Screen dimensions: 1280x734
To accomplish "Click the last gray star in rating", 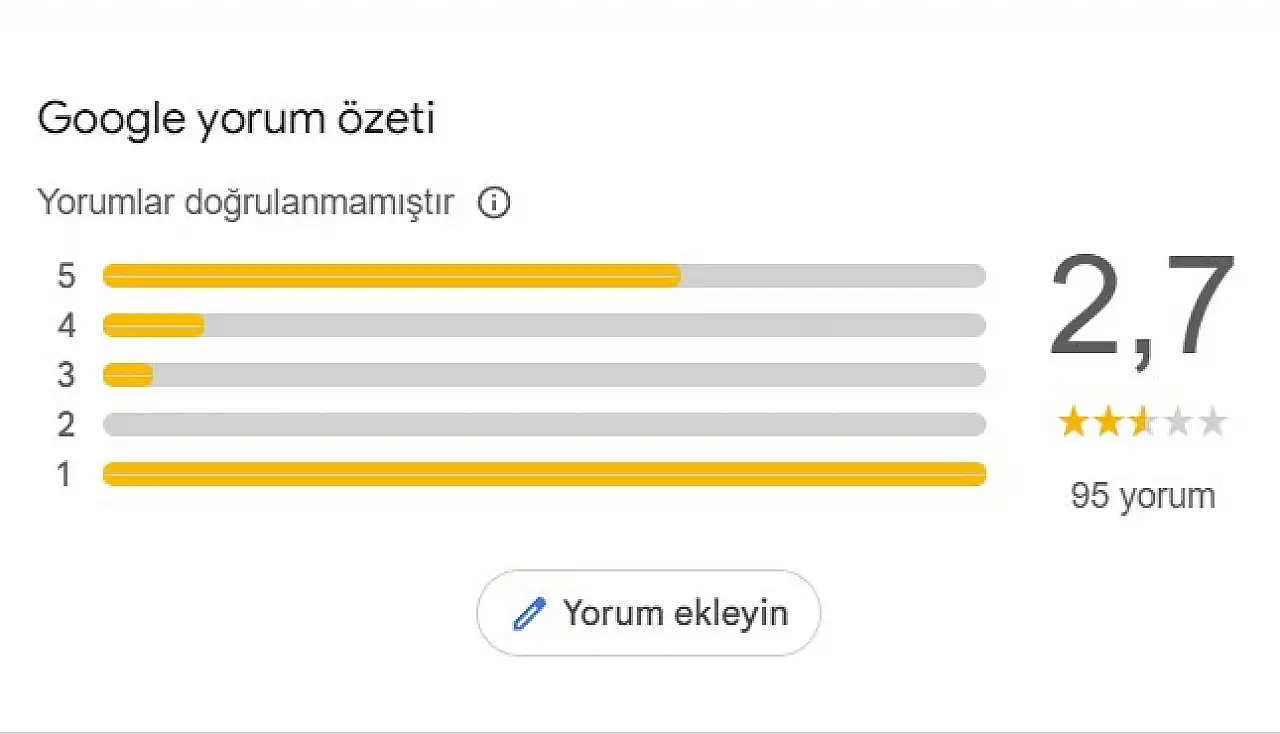I will (1212, 423).
